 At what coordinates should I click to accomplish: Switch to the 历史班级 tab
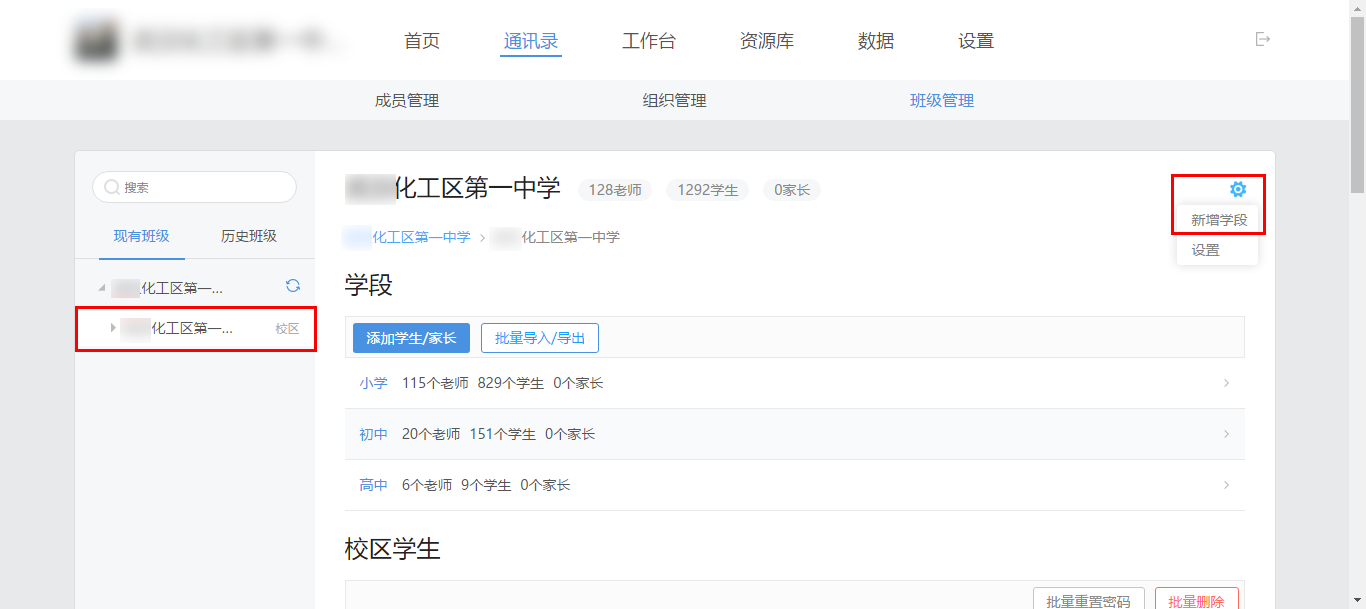249,236
